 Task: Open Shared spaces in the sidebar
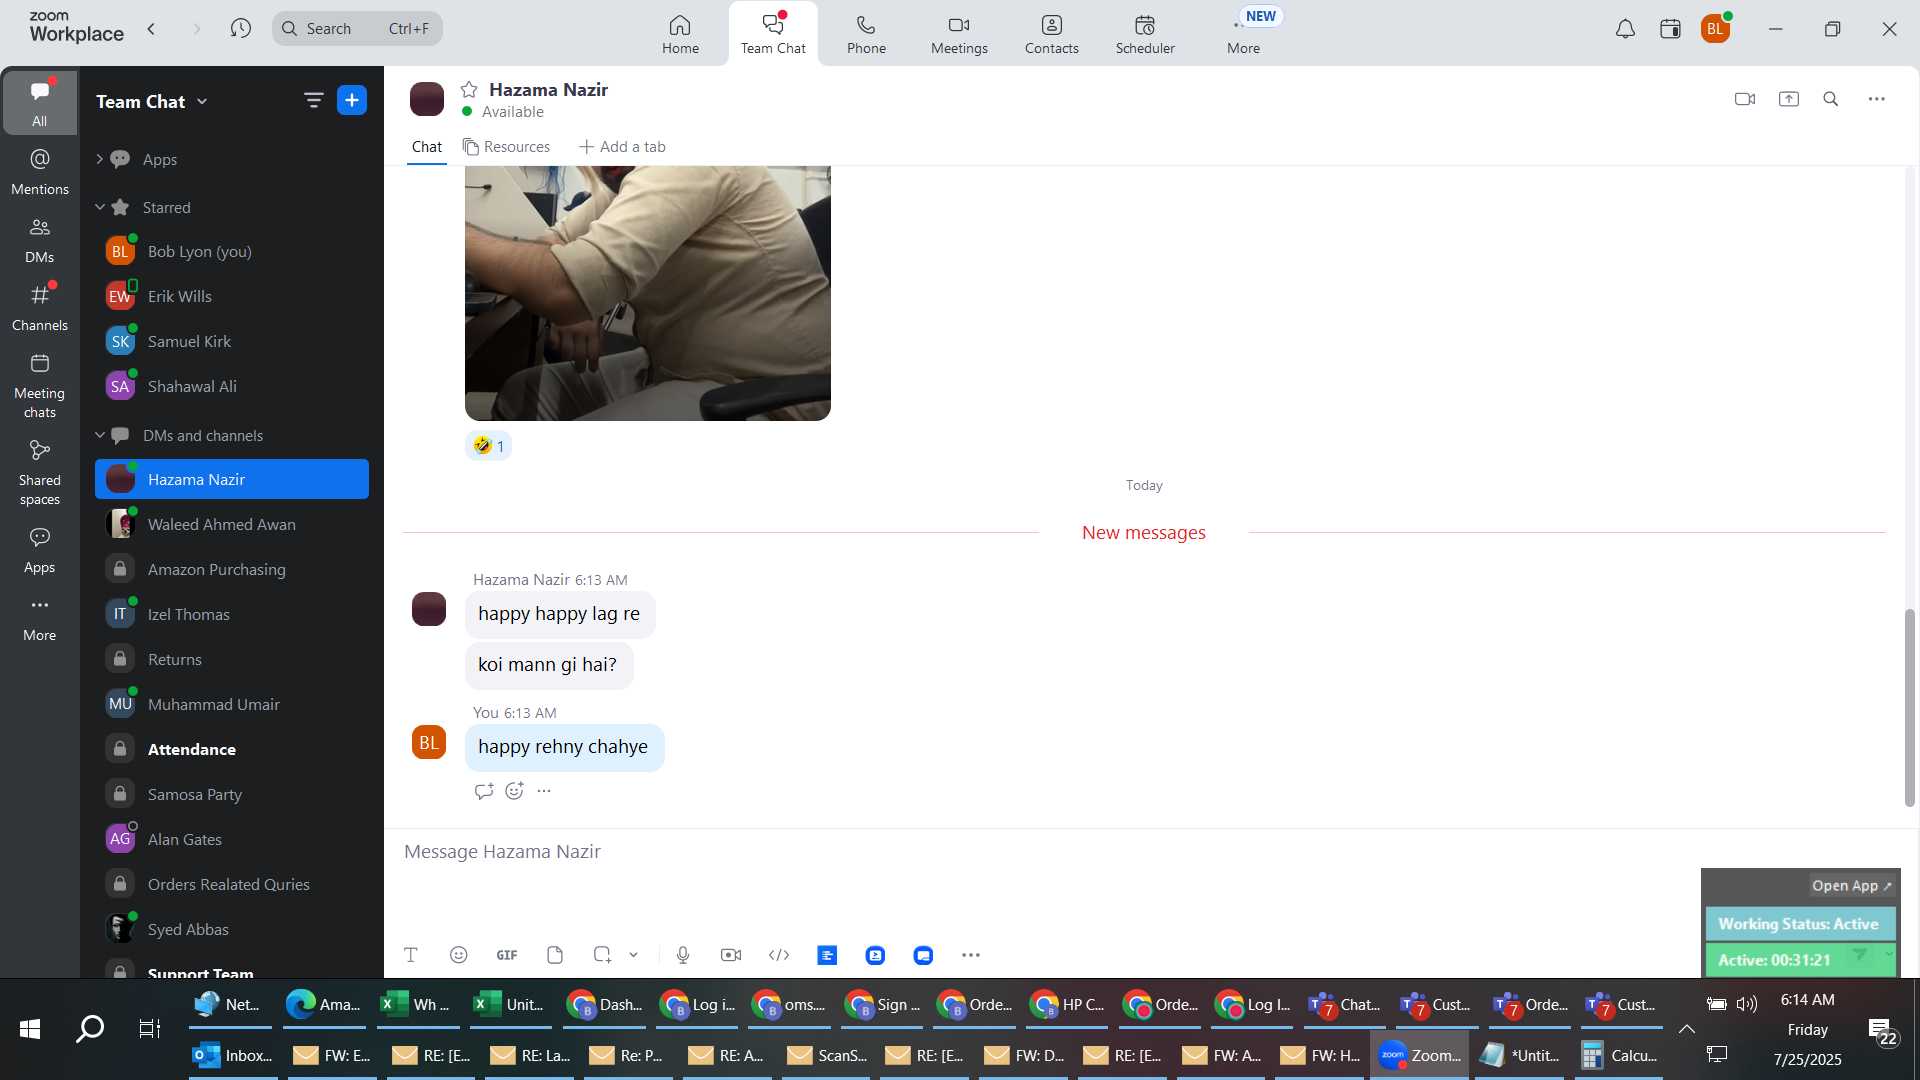(40, 473)
